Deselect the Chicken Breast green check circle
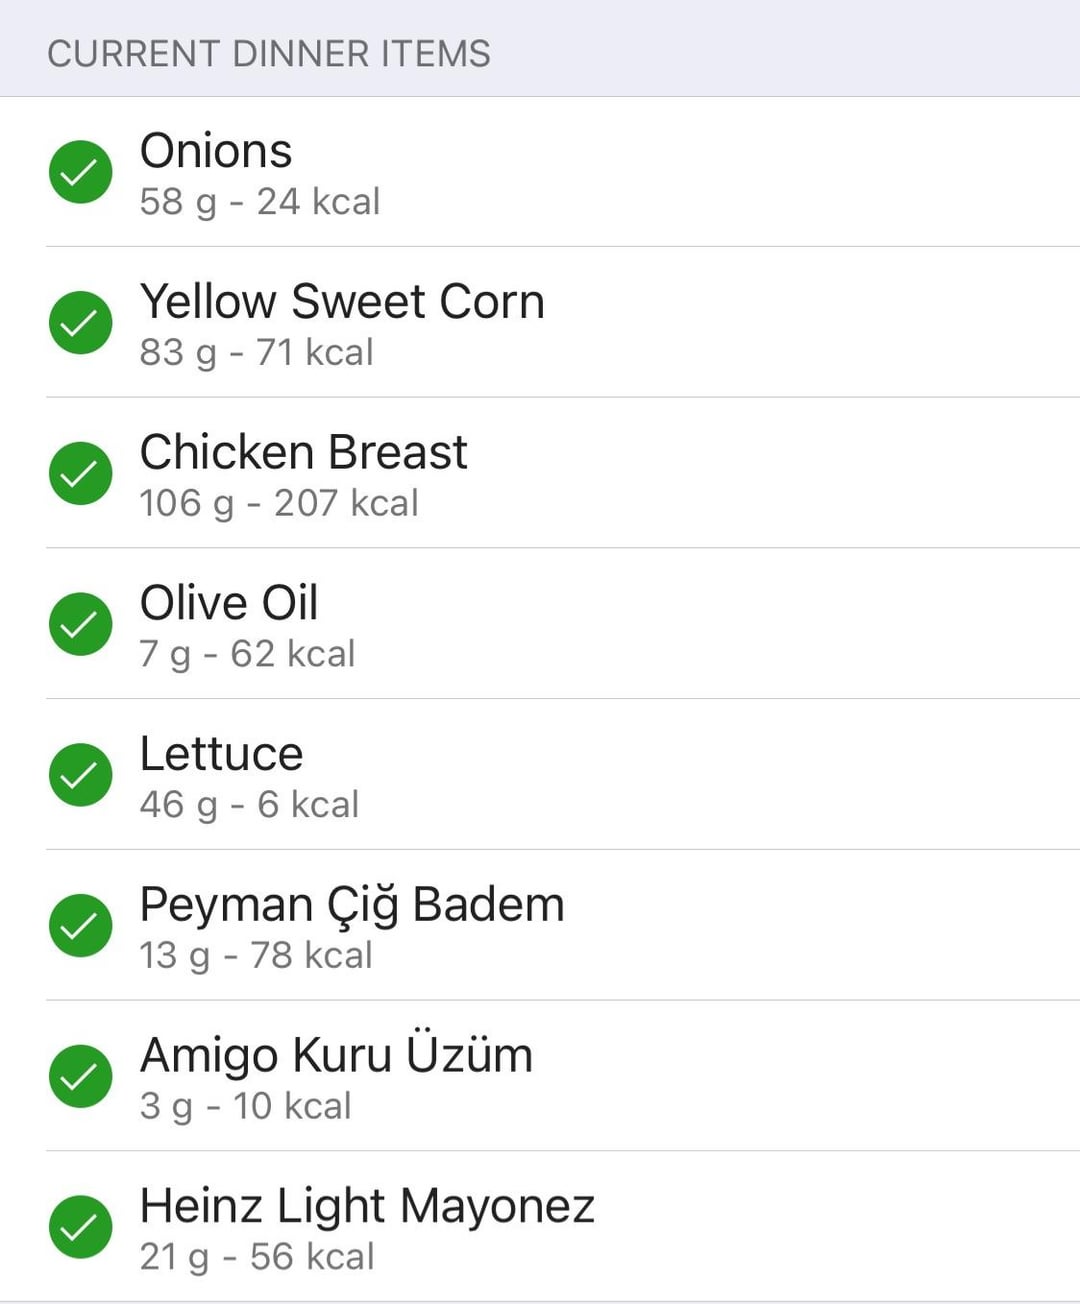The height and width of the screenshot is (1304, 1080). click(80, 473)
